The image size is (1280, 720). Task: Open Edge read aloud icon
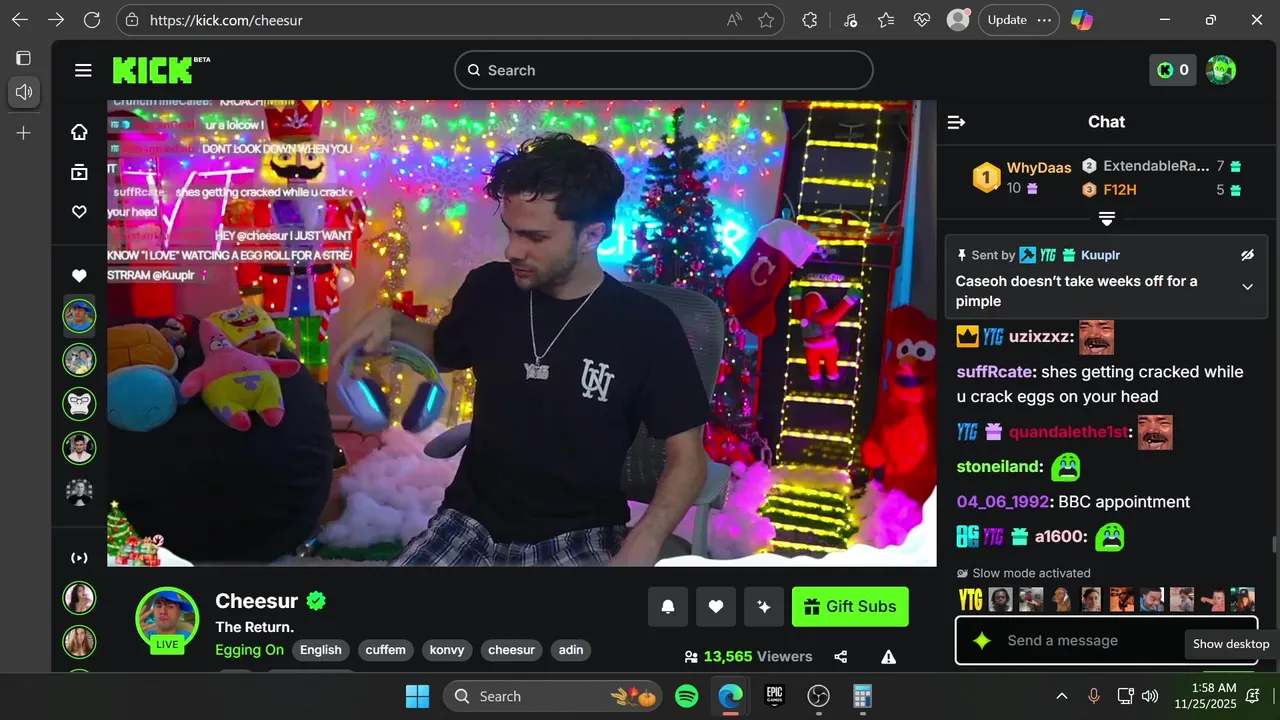point(734,20)
